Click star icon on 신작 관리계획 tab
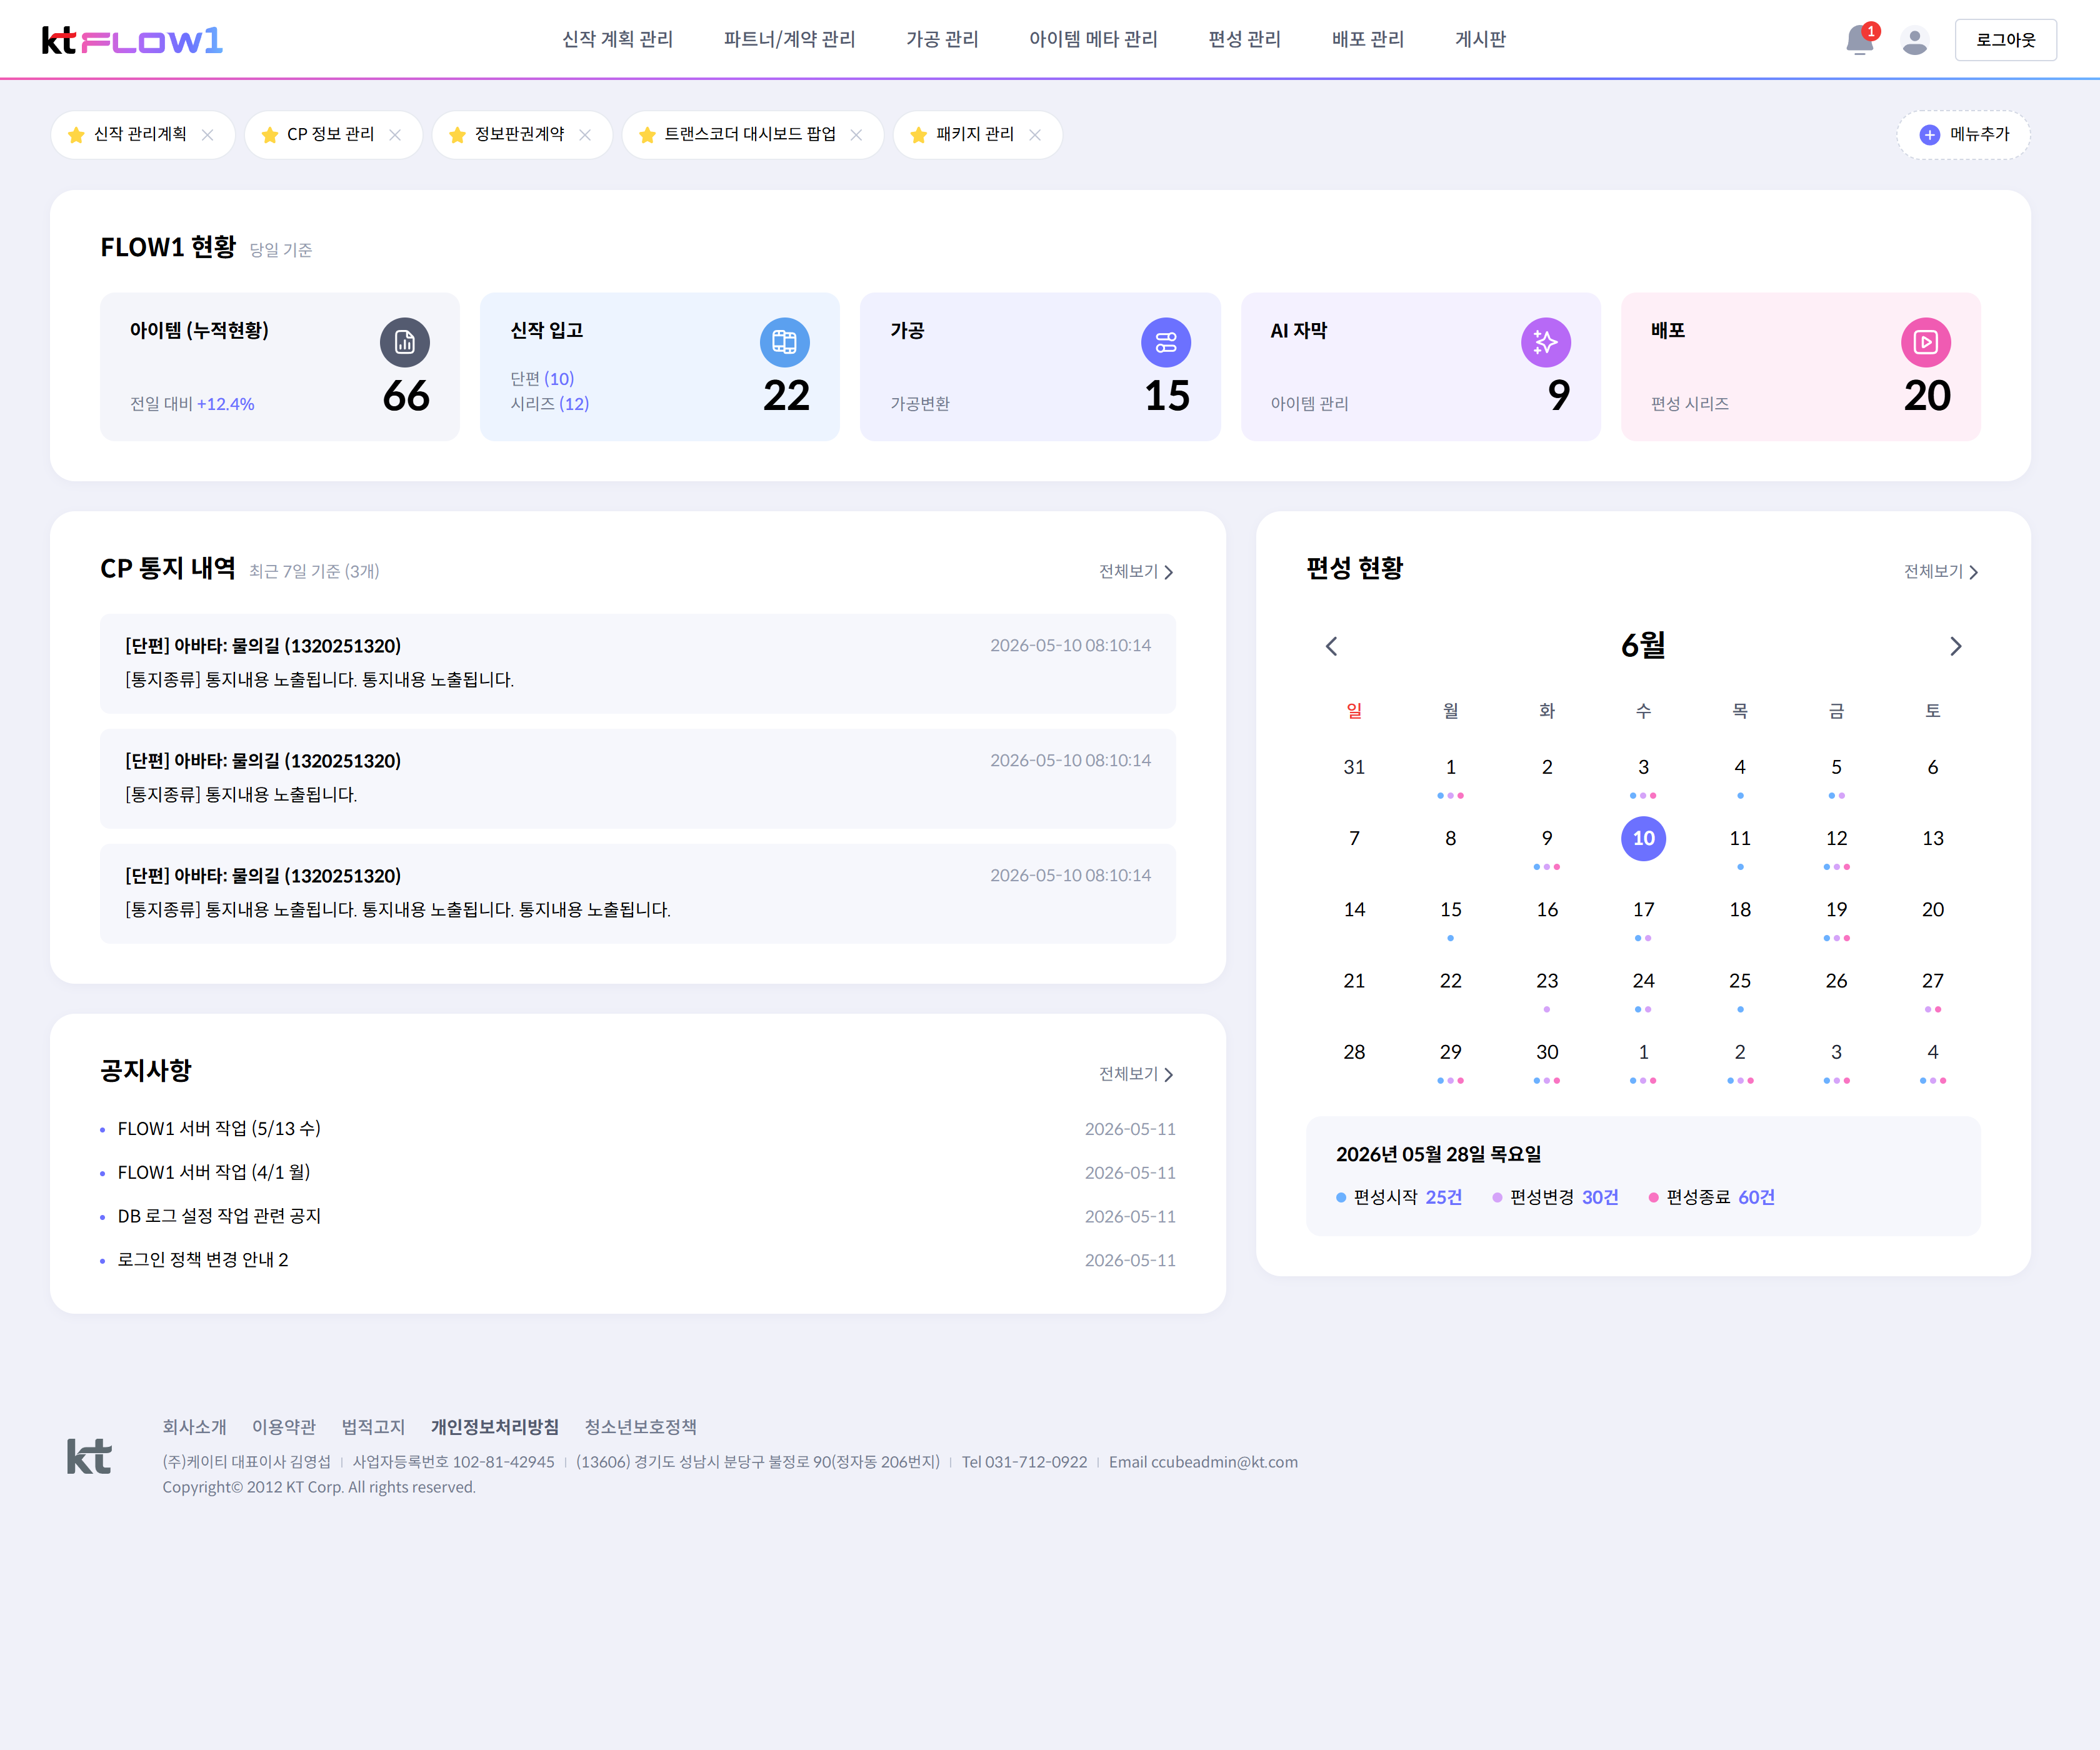This screenshot has width=2100, height=1750. tap(76, 135)
